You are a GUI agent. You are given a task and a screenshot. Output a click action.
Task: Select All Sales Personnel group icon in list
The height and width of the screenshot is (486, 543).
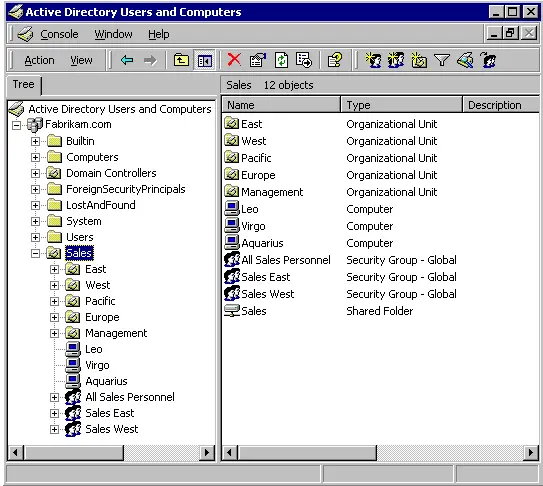point(232,259)
